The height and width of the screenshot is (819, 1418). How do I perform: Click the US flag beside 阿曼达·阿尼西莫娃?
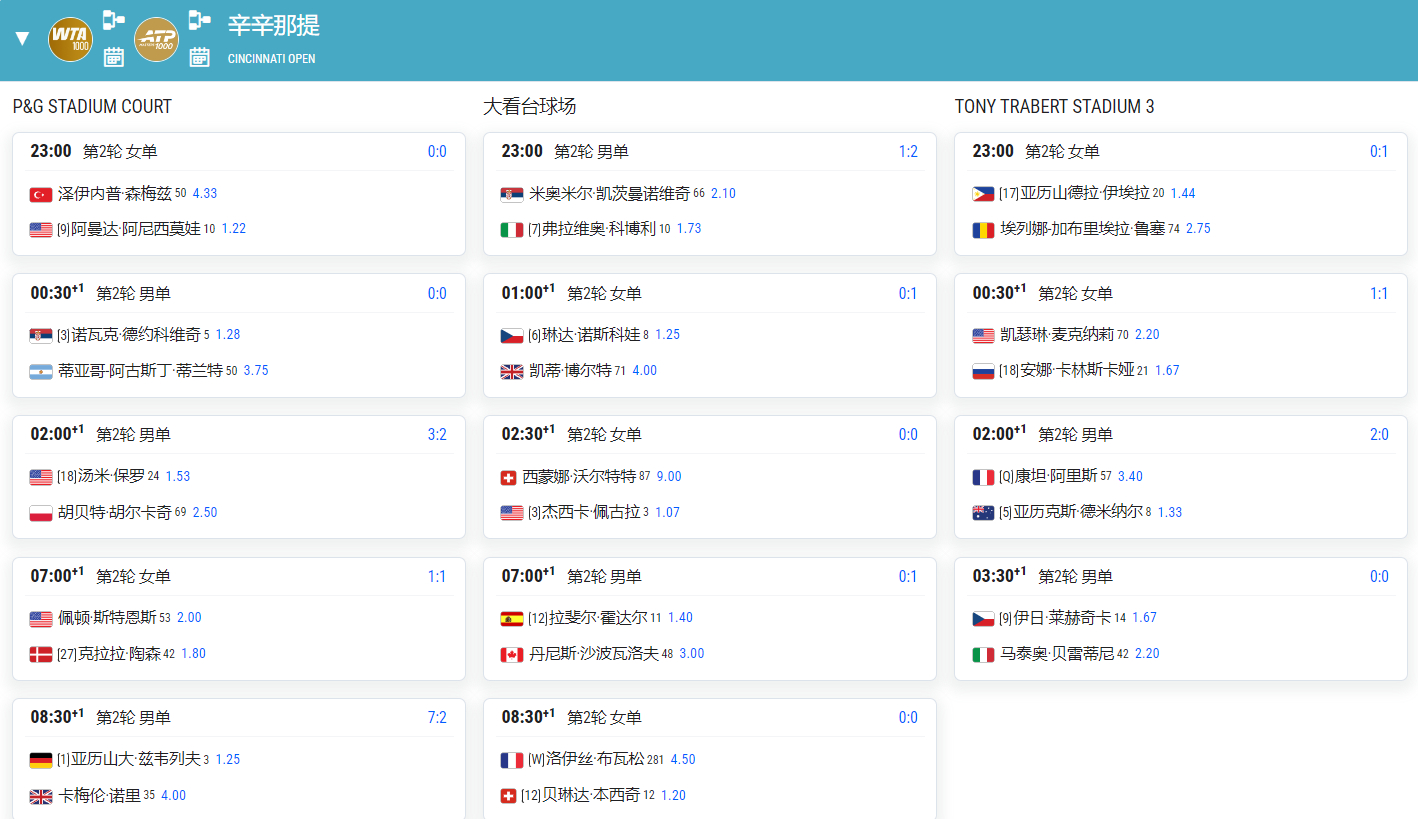[x=41, y=229]
